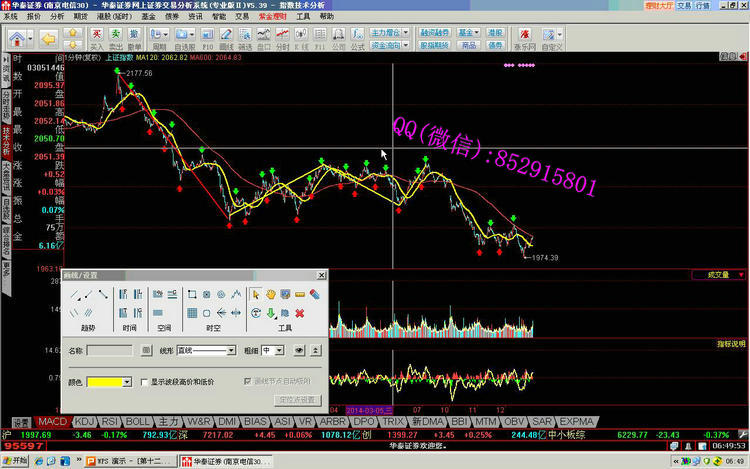The height and width of the screenshot is (469, 750).
Task: Click the 买入 buy toolbar icon
Action: tap(96, 39)
